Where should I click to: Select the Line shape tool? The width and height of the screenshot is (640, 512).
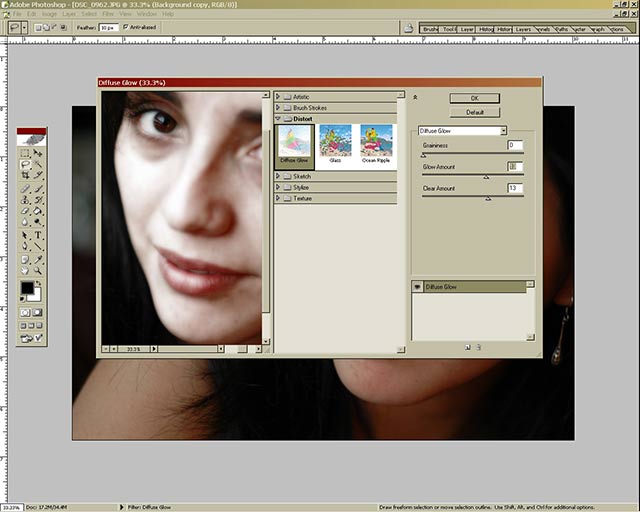(x=38, y=246)
